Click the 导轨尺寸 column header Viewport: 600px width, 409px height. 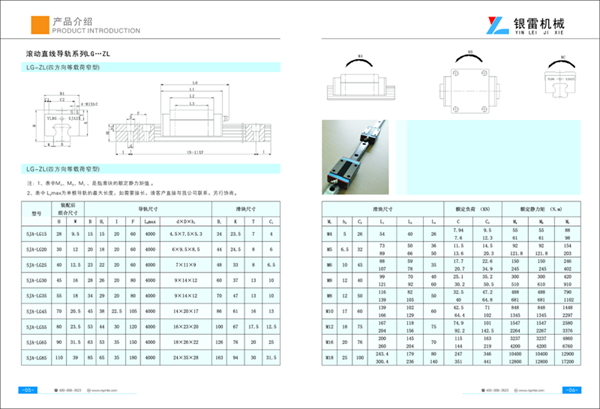click(x=146, y=208)
